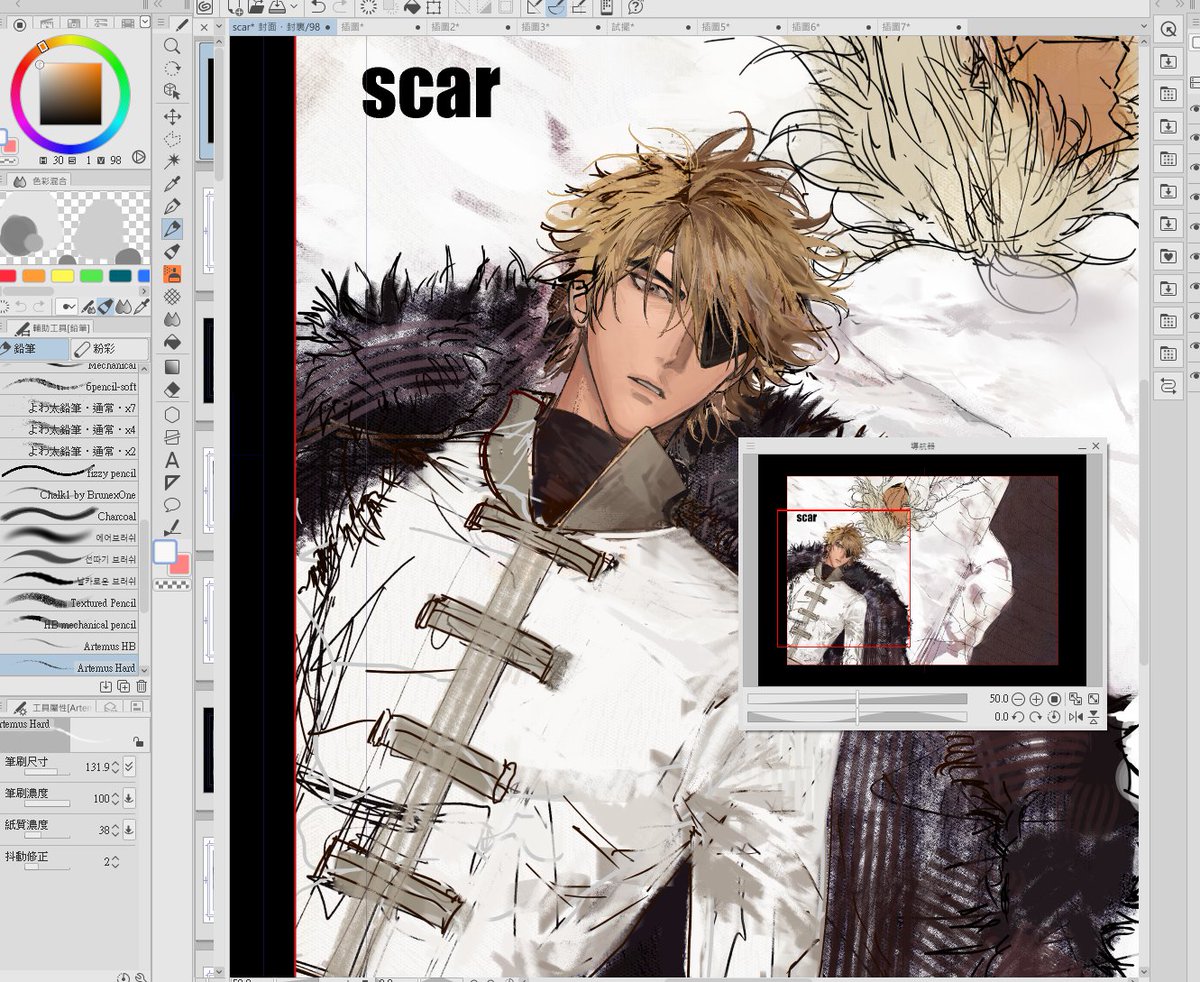Click the Undo arrow in the top toolbar
1200x982 pixels.
pos(318,8)
